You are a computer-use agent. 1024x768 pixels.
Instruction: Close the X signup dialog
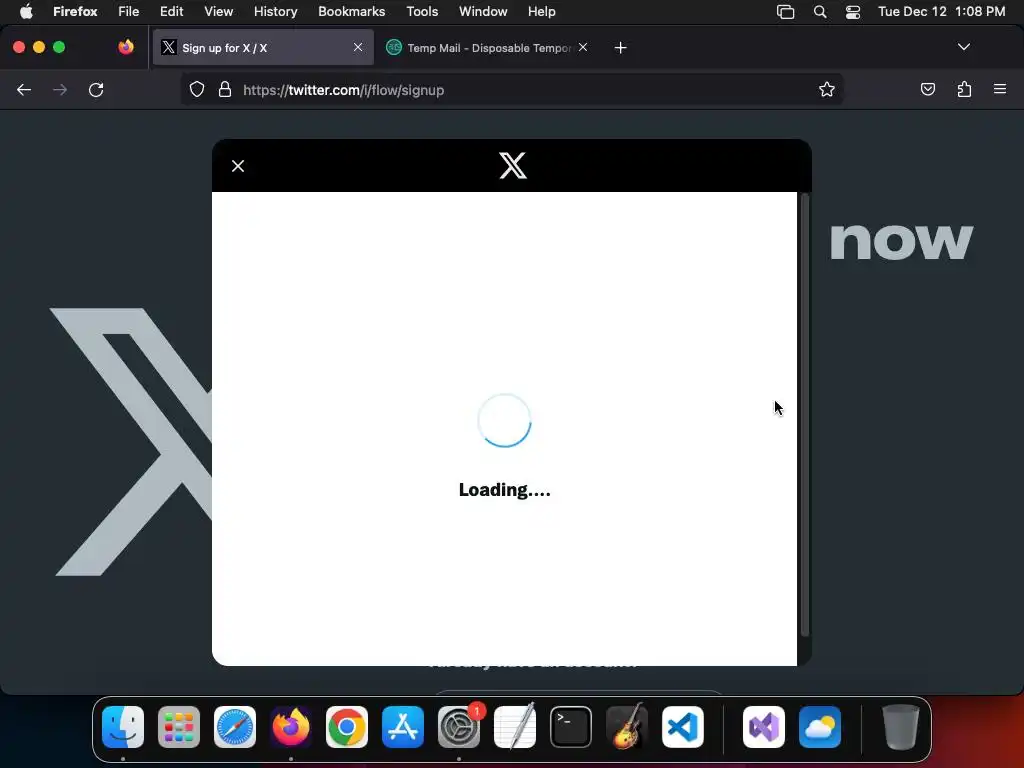point(238,166)
